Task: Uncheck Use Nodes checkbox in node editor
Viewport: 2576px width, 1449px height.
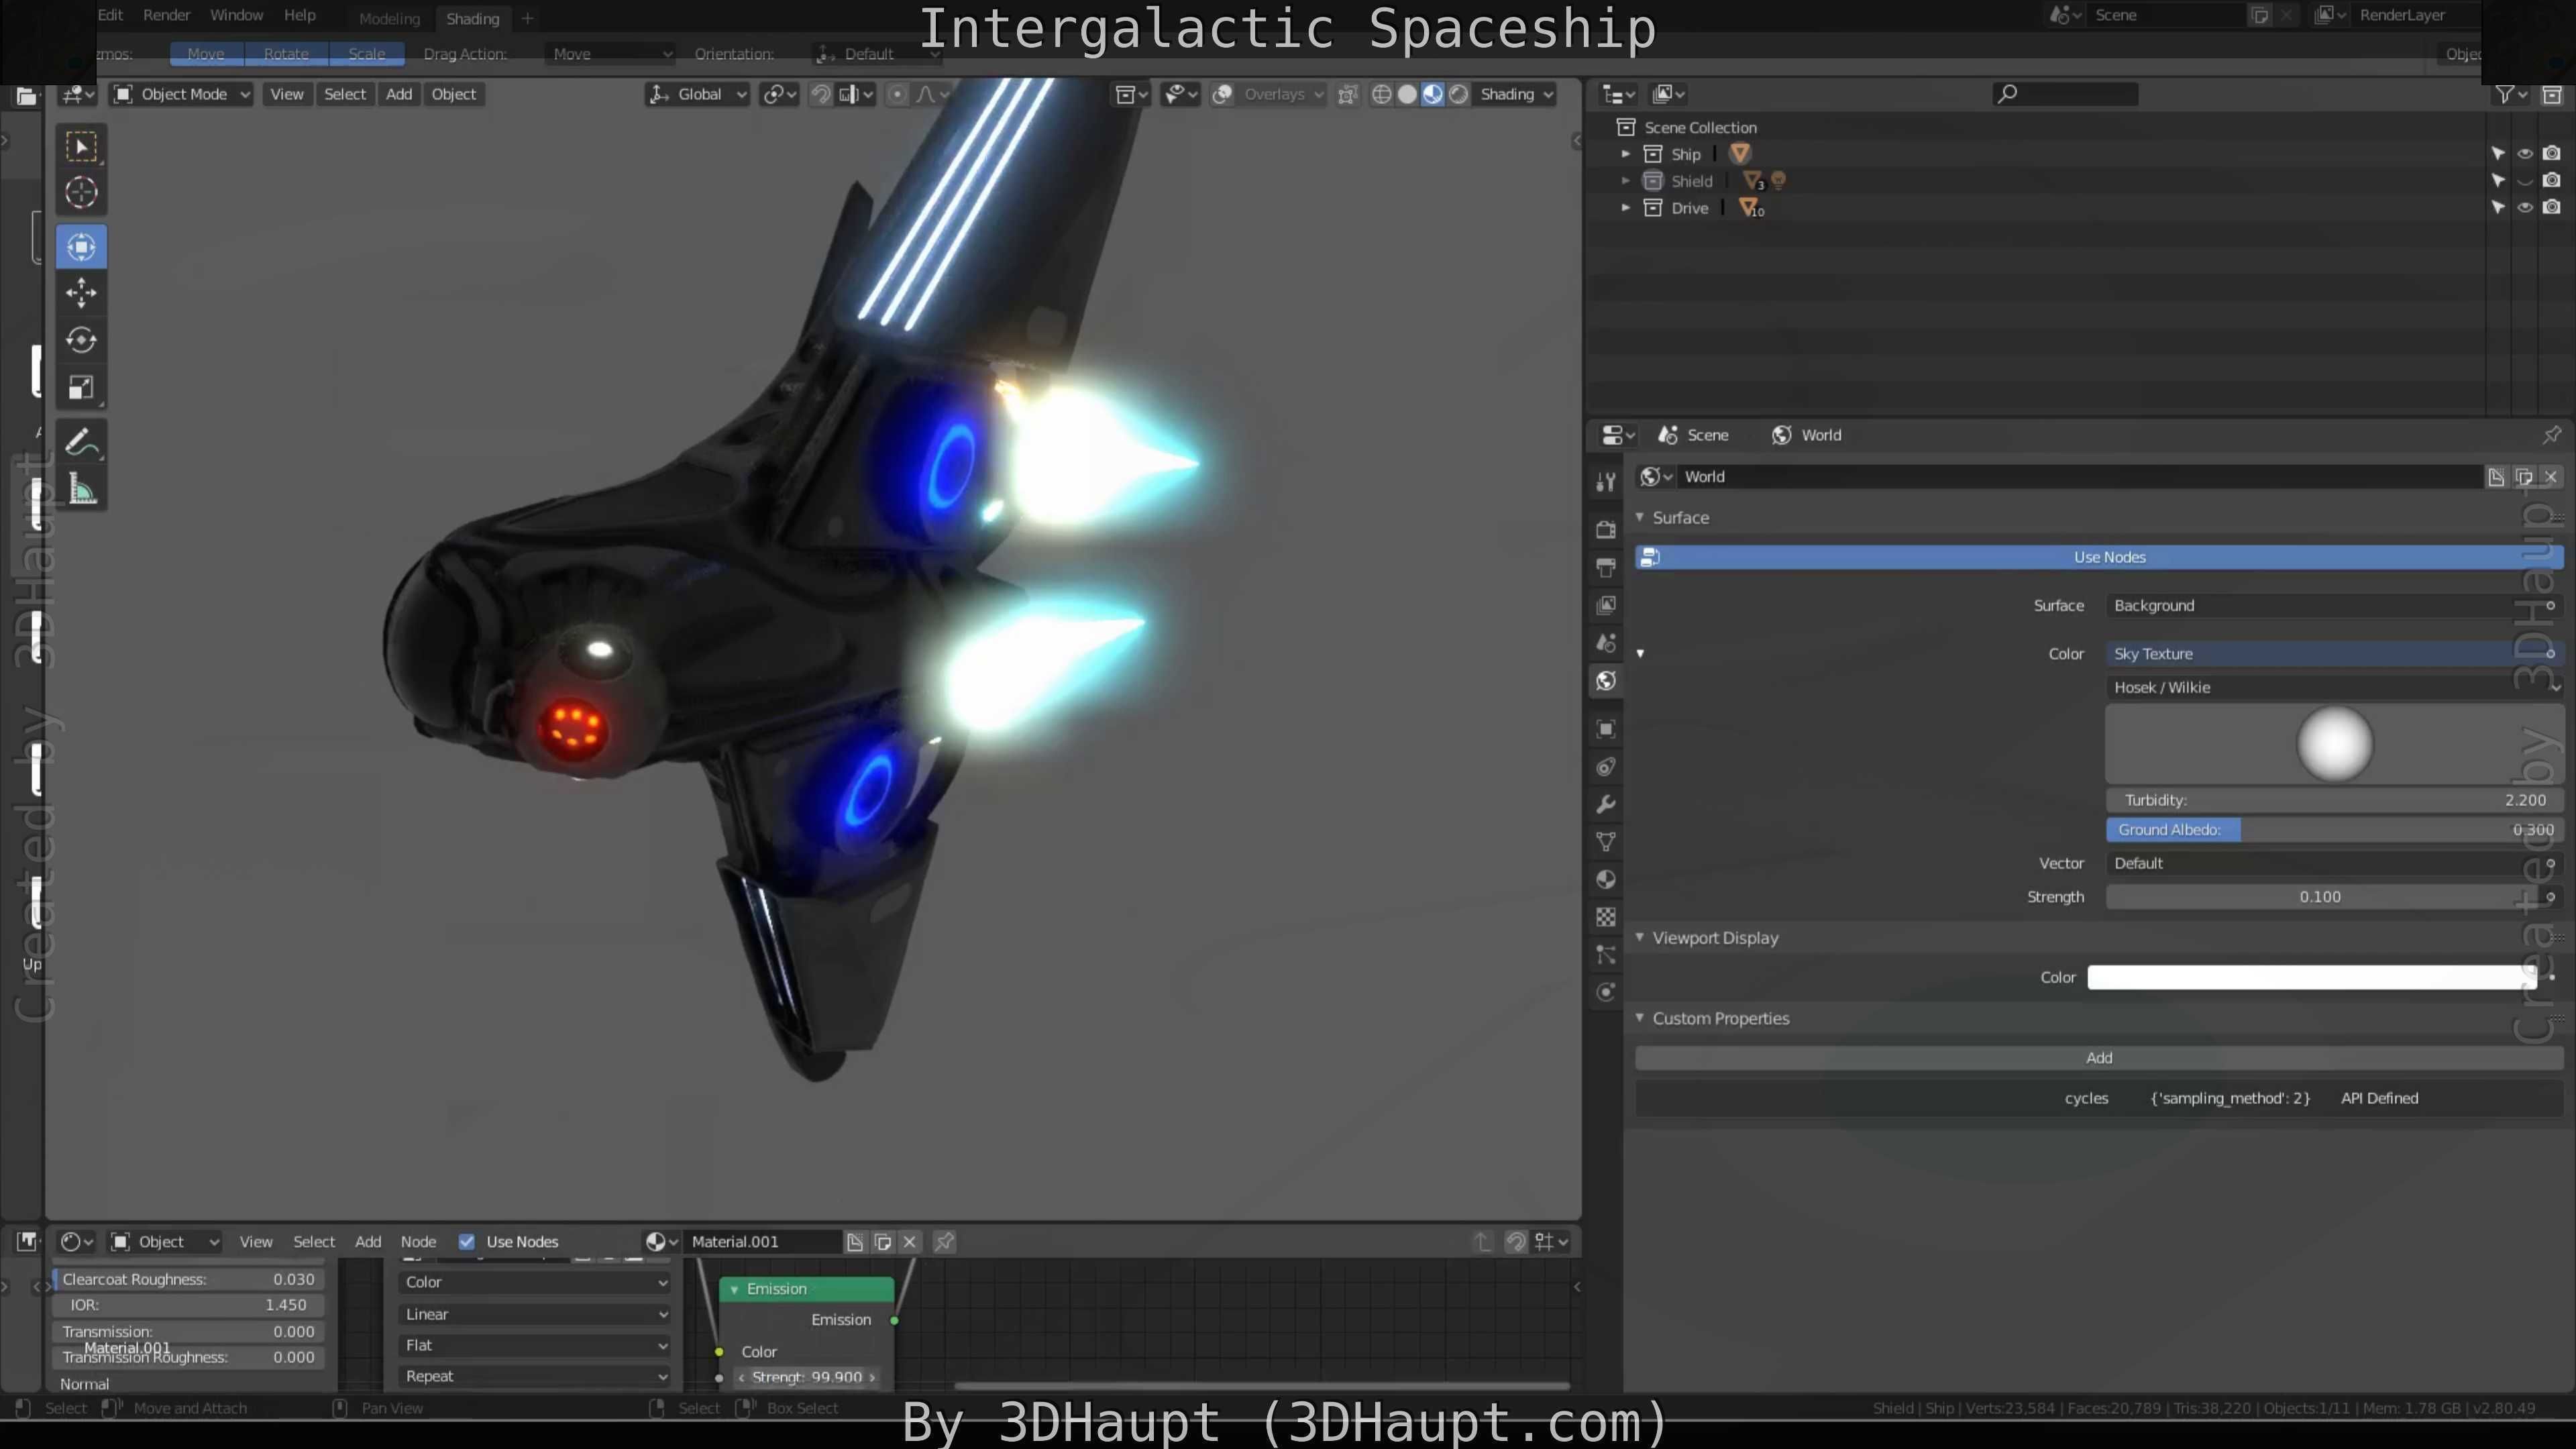Action: click(466, 1242)
